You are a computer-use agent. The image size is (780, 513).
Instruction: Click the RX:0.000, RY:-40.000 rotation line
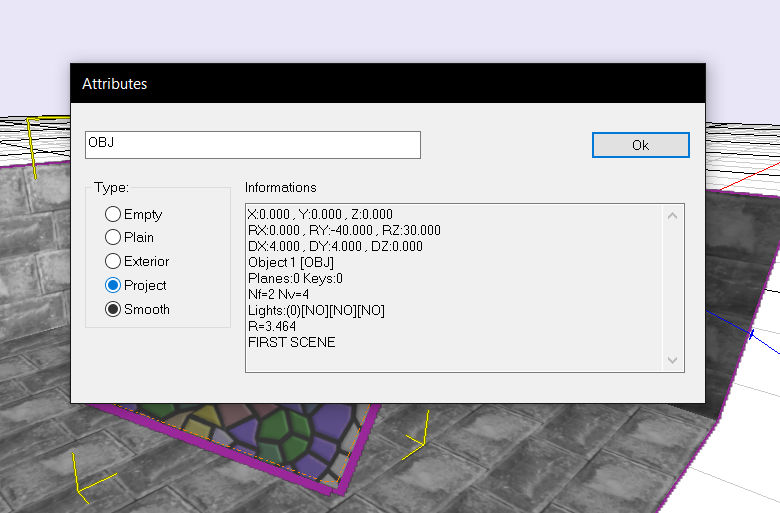[344, 230]
